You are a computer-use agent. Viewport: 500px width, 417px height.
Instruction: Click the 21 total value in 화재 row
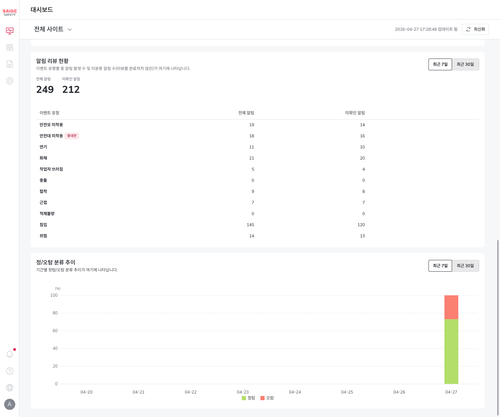tap(252, 158)
